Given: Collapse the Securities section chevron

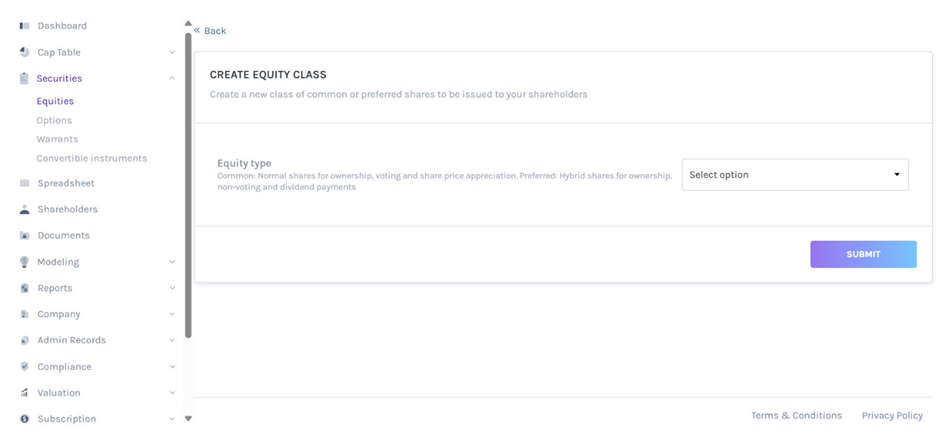Looking at the screenshot, I should (x=172, y=78).
